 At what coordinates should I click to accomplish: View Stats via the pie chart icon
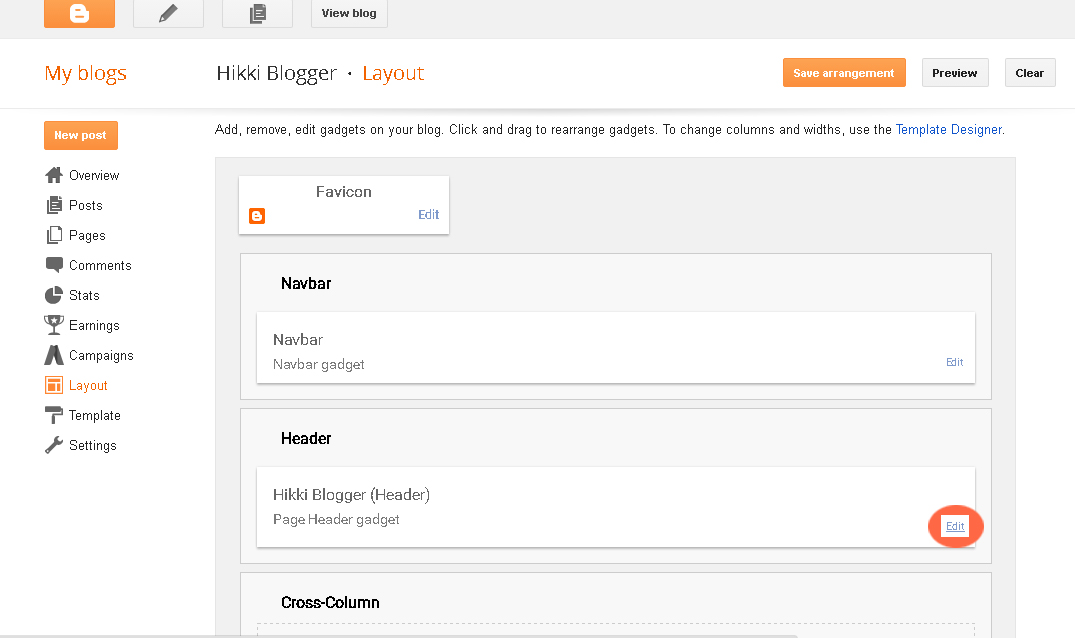[x=55, y=295]
